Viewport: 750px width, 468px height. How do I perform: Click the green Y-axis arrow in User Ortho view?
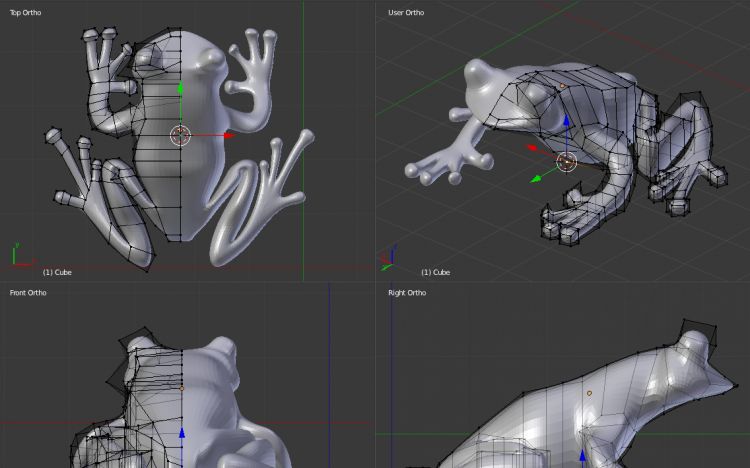(x=536, y=179)
